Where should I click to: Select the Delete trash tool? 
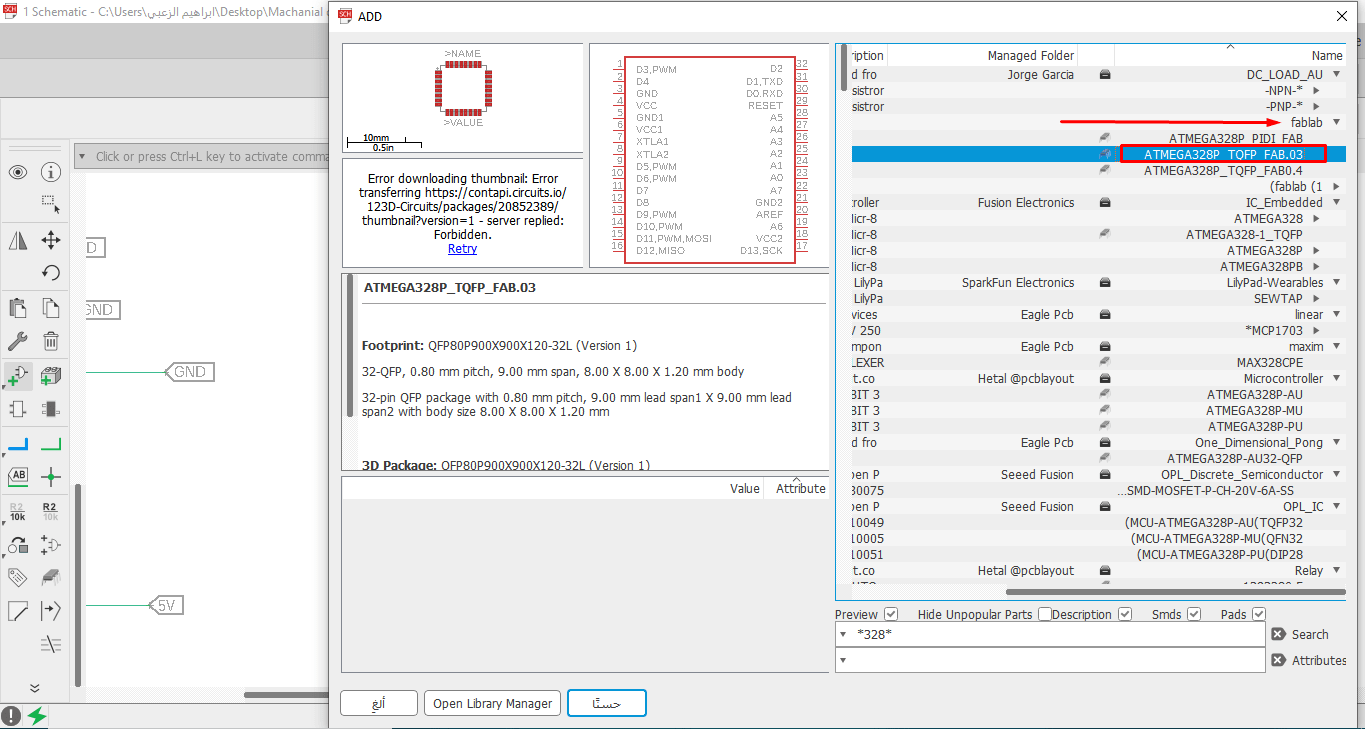click(x=51, y=341)
